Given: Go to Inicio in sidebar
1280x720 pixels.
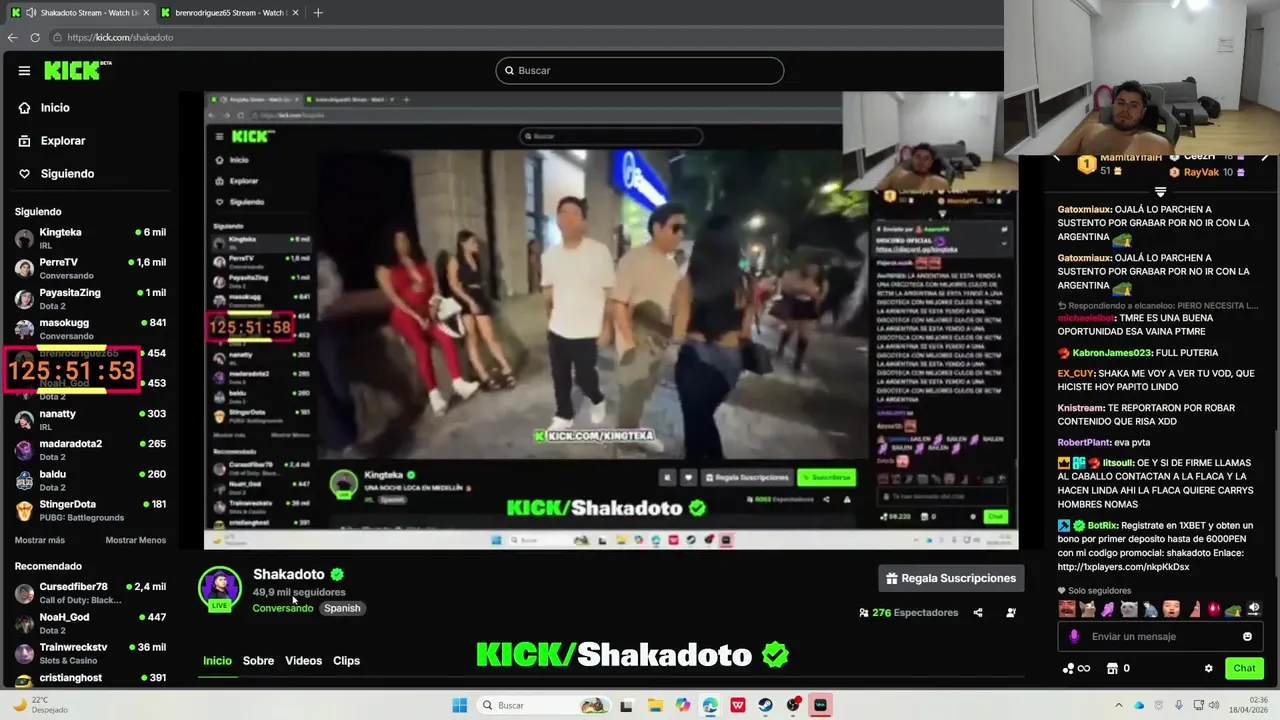Looking at the screenshot, I should point(44,108).
